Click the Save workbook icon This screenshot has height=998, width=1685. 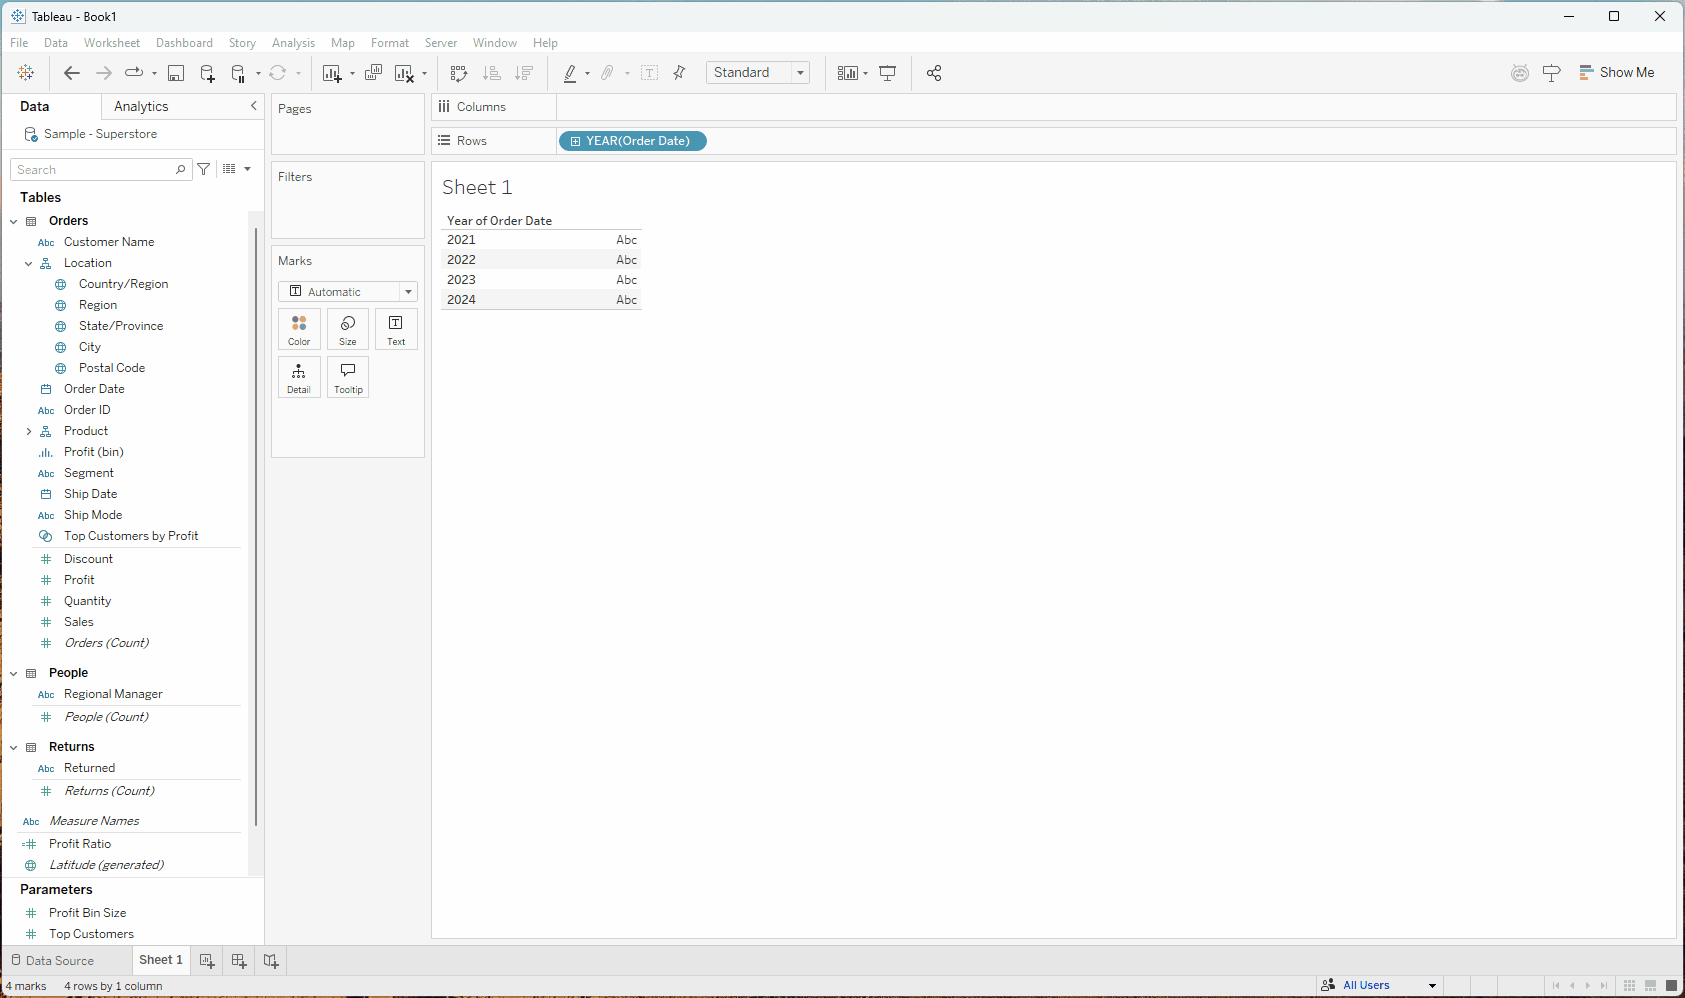[x=176, y=73]
